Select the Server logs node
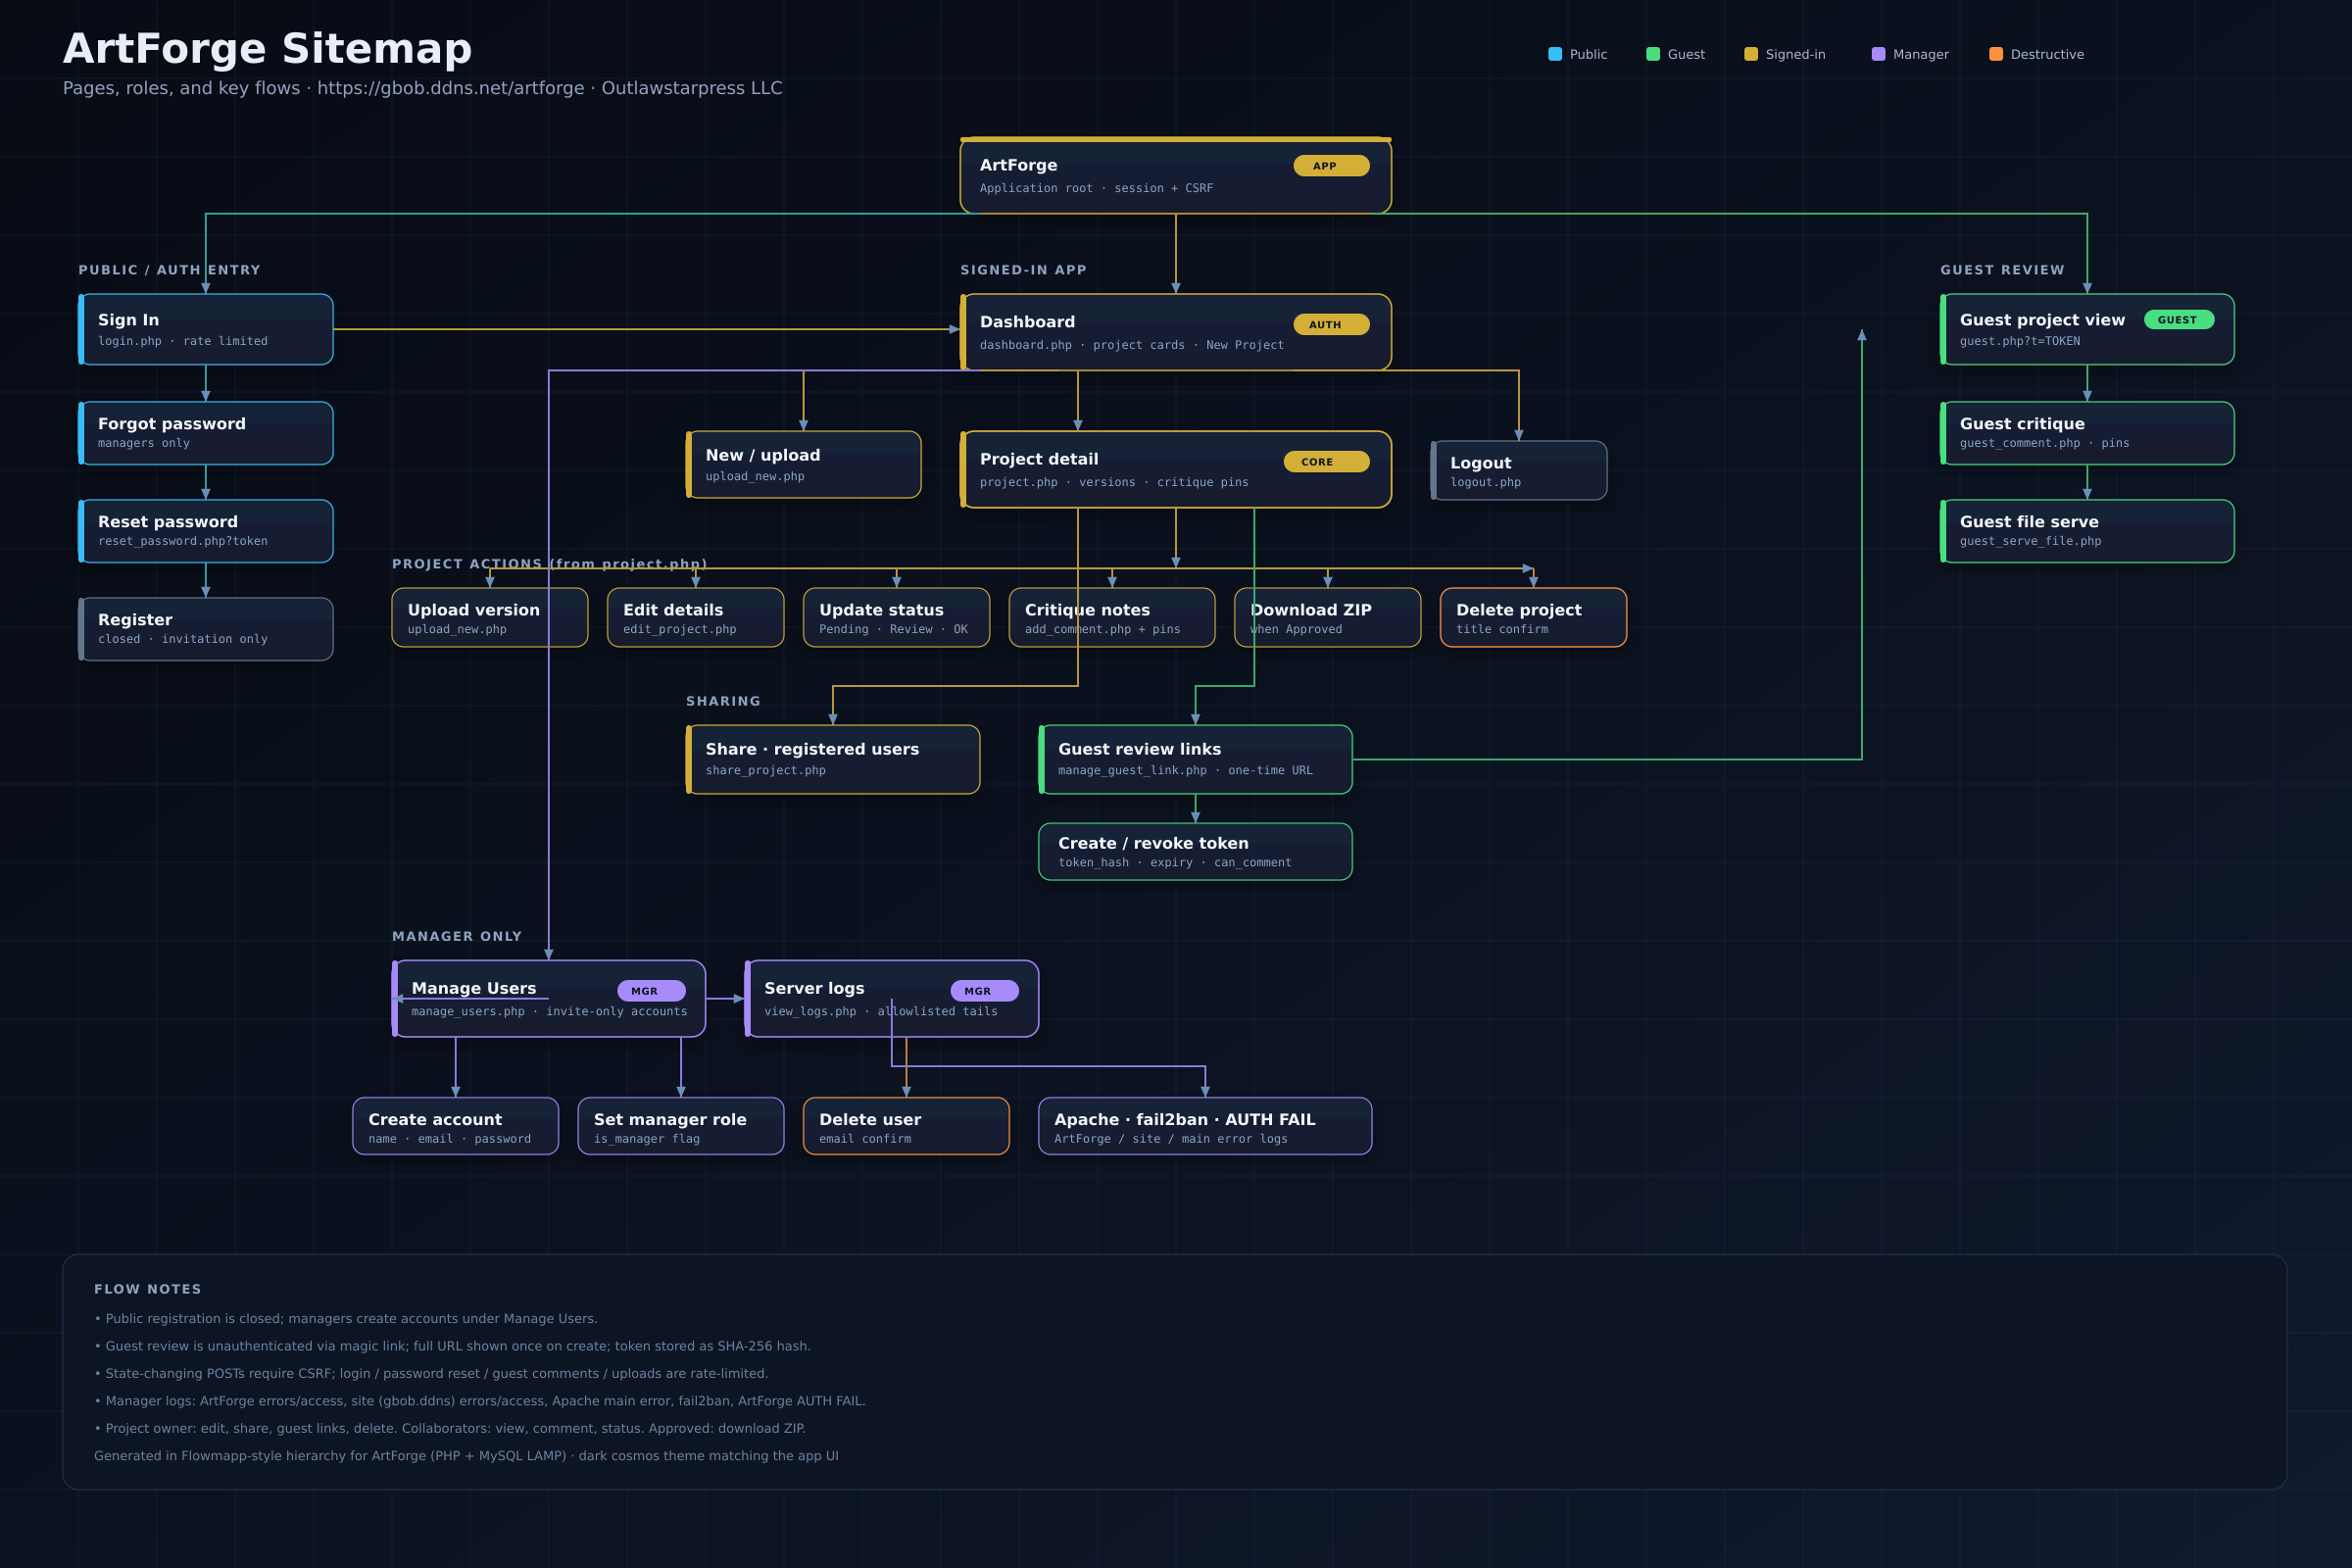This screenshot has width=2352, height=1568. tap(892, 998)
